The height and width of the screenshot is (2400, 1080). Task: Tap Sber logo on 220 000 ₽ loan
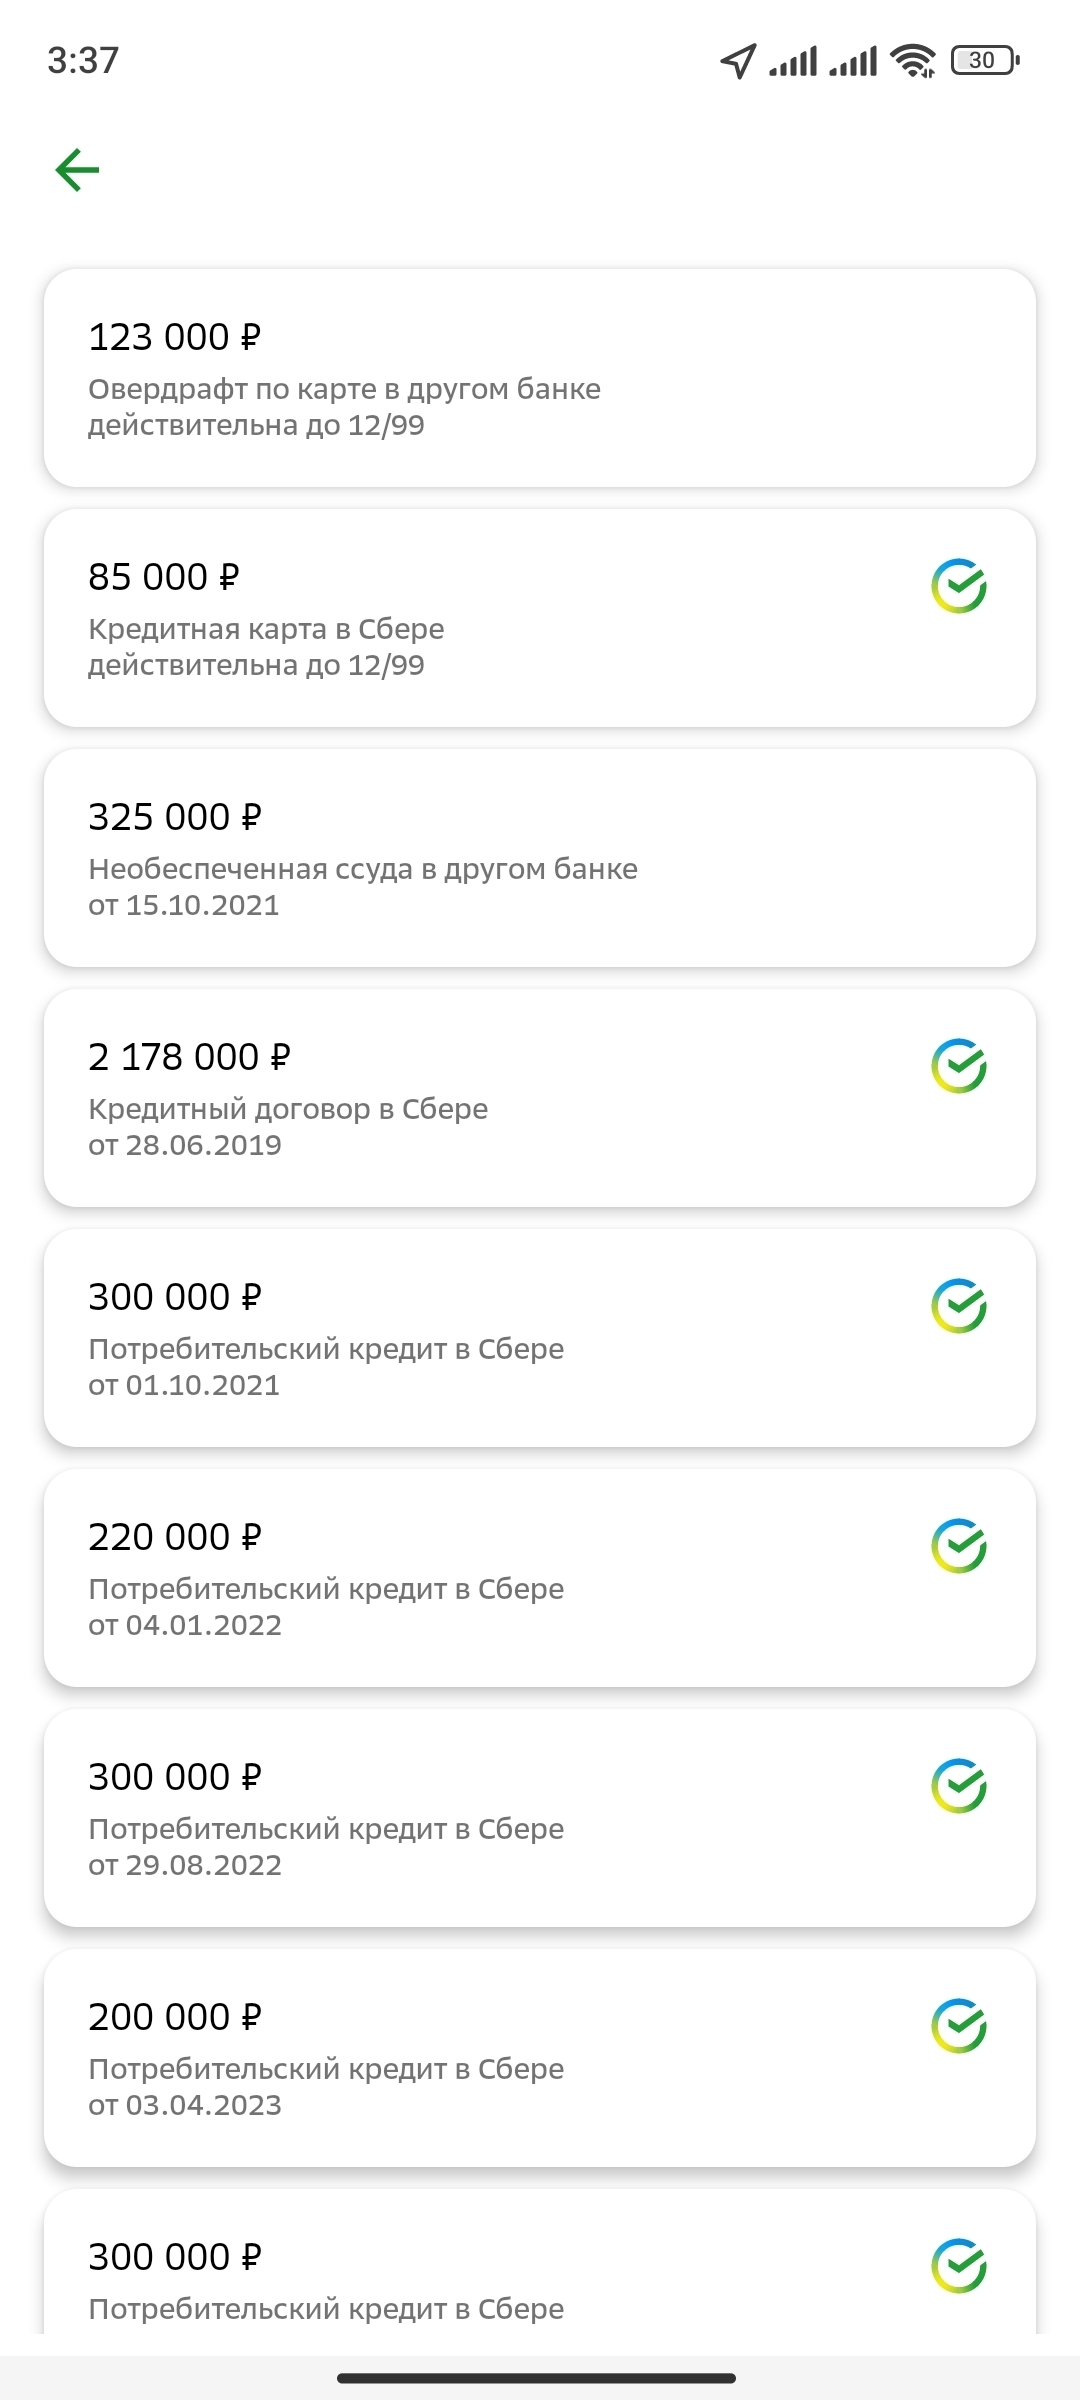tap(959, 1546)
